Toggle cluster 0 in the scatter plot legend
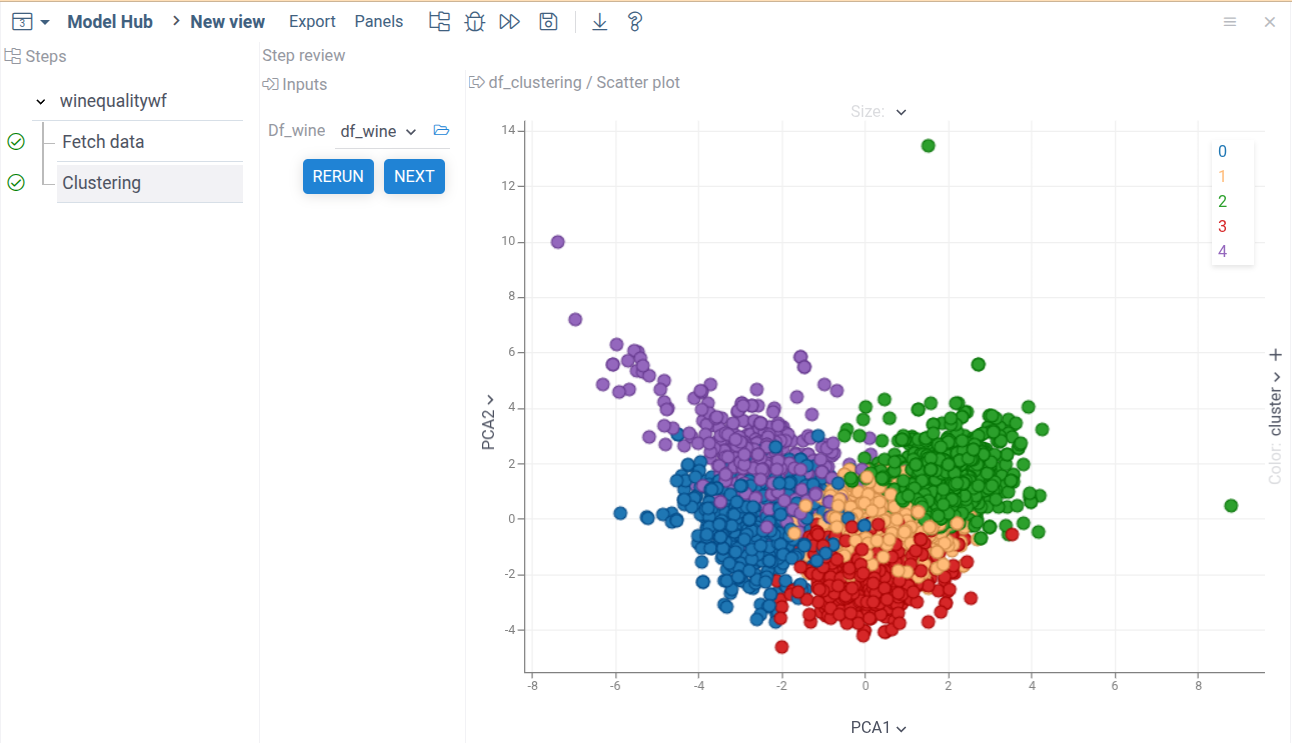 click(1222, 151)
